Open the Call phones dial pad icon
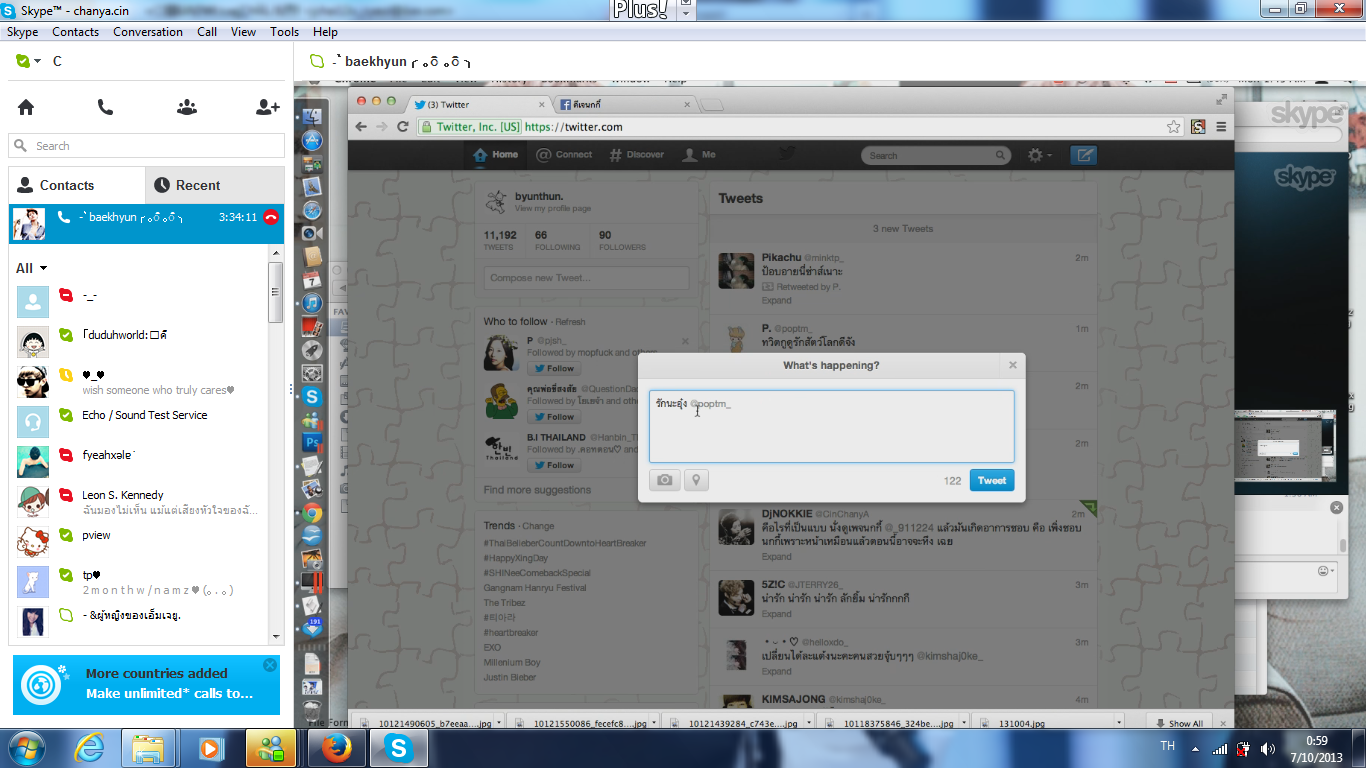The image size is (1366, 768). (x=105, y=107)
